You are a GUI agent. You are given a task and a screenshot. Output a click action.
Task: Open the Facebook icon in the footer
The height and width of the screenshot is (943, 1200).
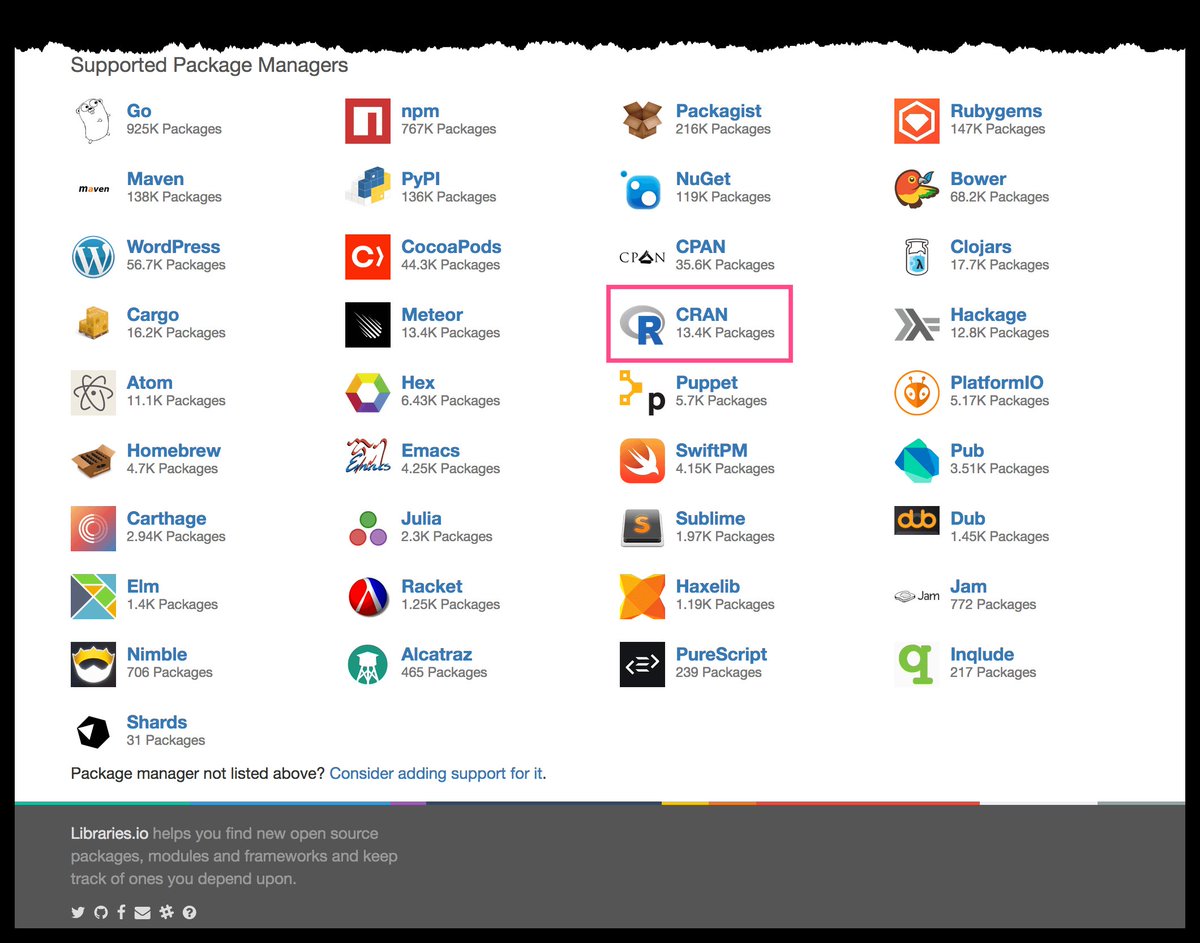[121, 912]
